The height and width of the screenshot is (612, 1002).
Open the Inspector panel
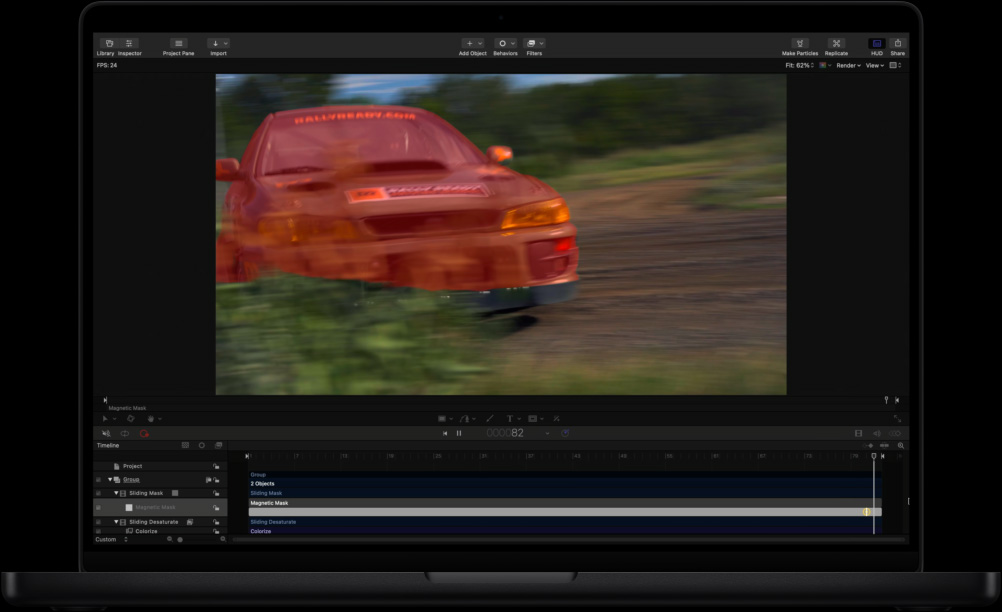click(x=129, y=45)
